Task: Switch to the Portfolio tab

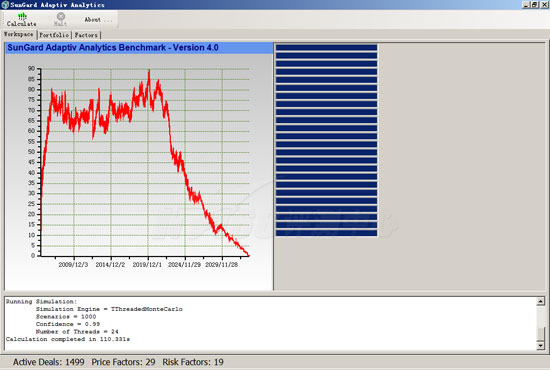Action: 54,35
